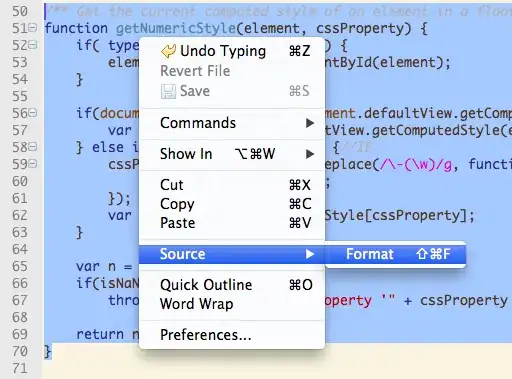Screen dimensions: 512x379
Task: Open Quick Outline from the menu
Action: point(232,285)
